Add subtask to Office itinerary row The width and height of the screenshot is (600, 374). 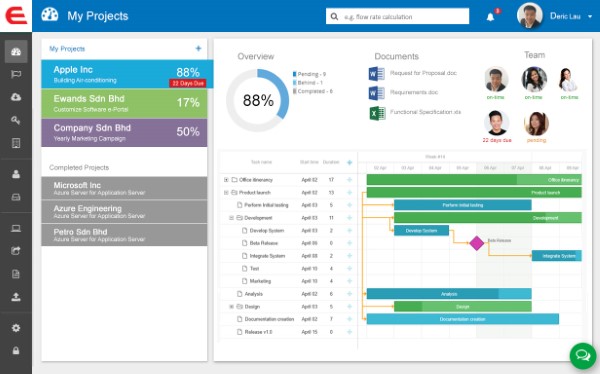[349, 180]
